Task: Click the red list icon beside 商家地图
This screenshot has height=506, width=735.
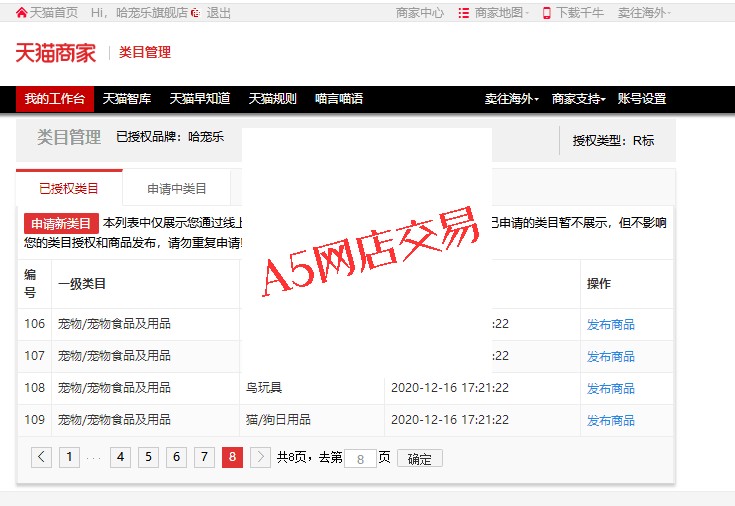Action: point(464,13)
